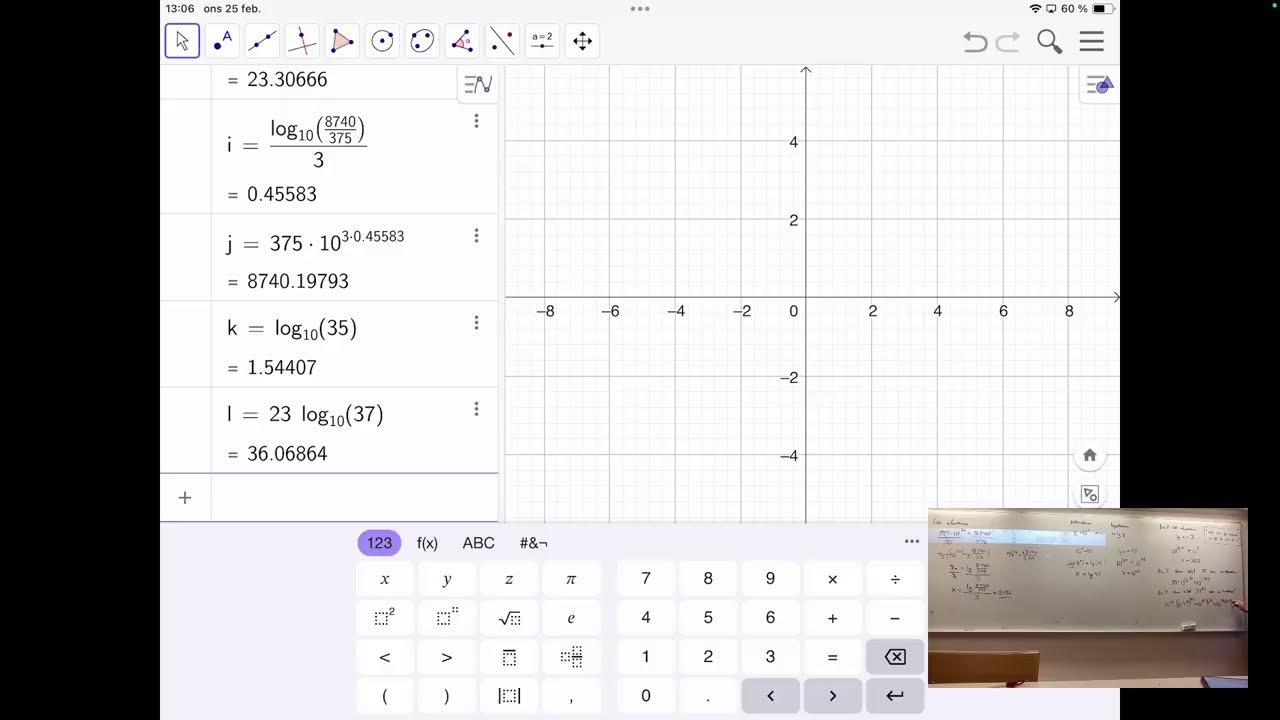The width and height of the screenshot is (1280, 720).
Task: Select the Move graphics view tool
Action: pos(582,41)
